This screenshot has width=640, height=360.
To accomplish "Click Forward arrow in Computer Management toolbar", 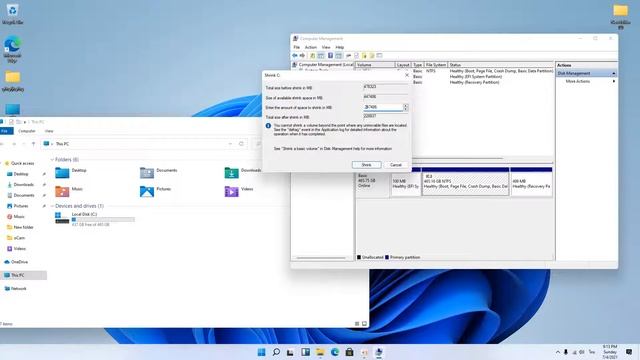I will tap(302, 56).
